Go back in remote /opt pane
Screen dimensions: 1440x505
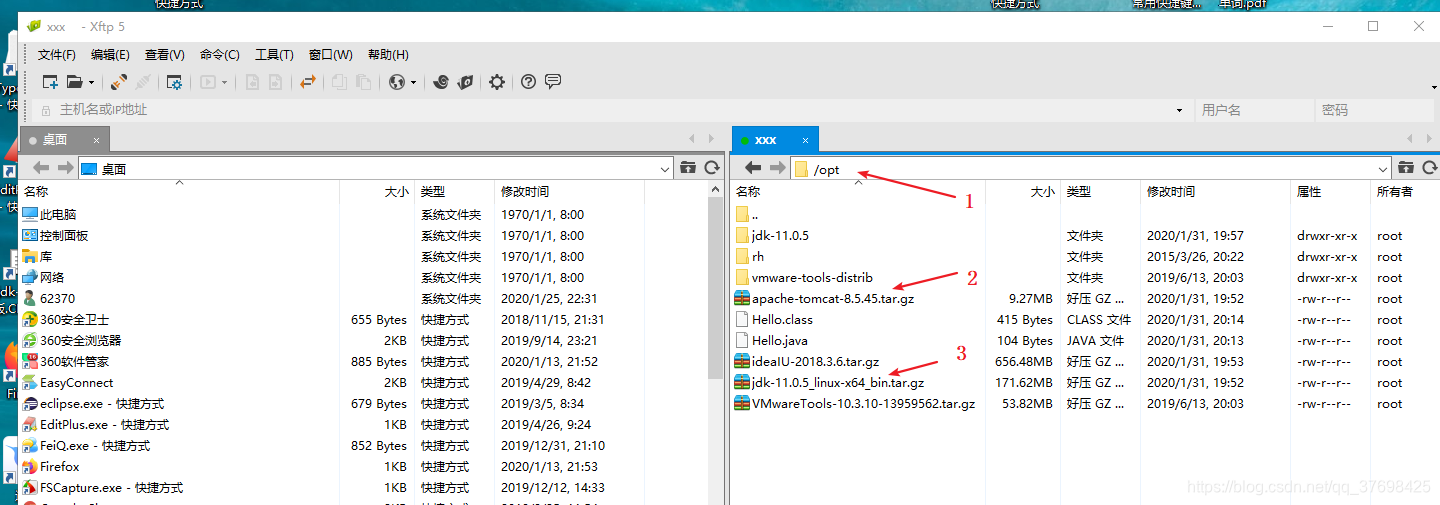click(x=754, y=168)
